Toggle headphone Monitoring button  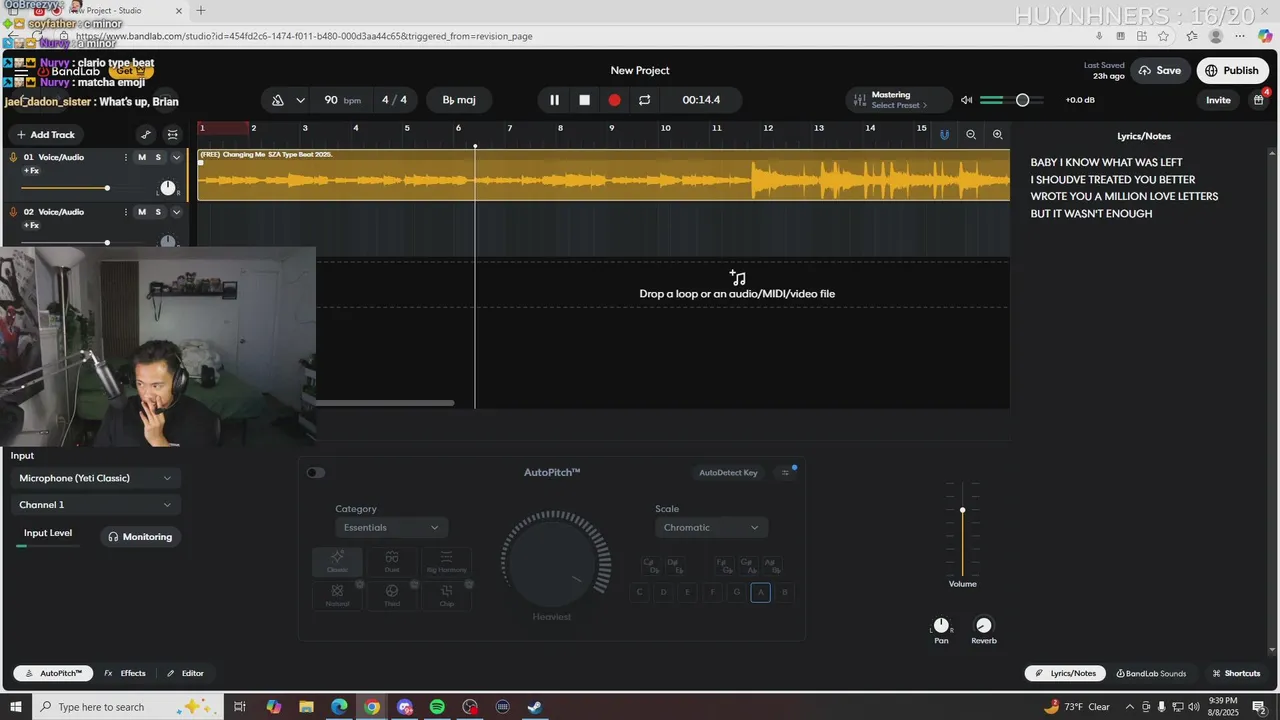pos(140,537)
